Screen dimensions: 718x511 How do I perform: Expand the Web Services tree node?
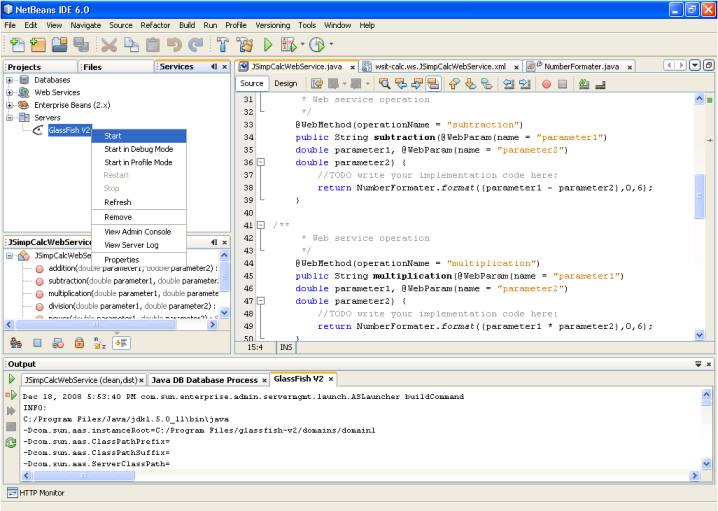[x=10, y=92]
